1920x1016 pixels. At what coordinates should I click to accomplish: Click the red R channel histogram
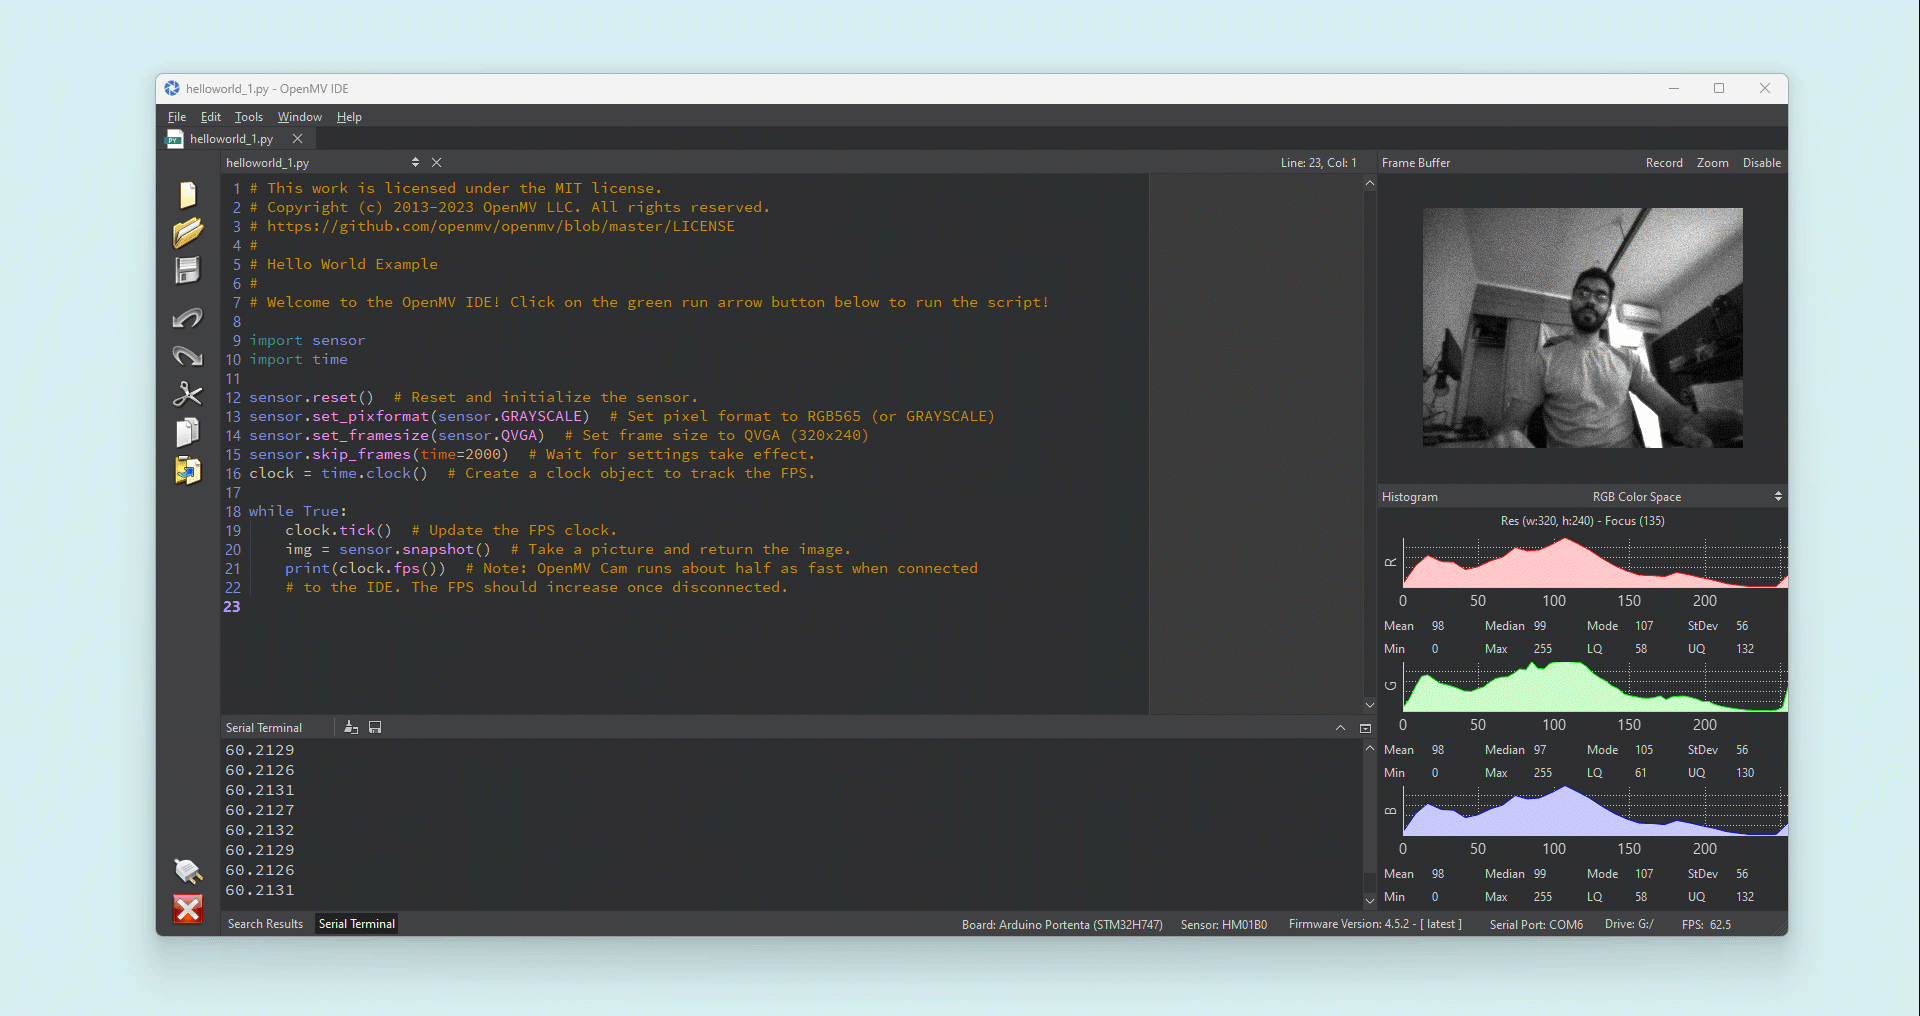pos(1595,563)
